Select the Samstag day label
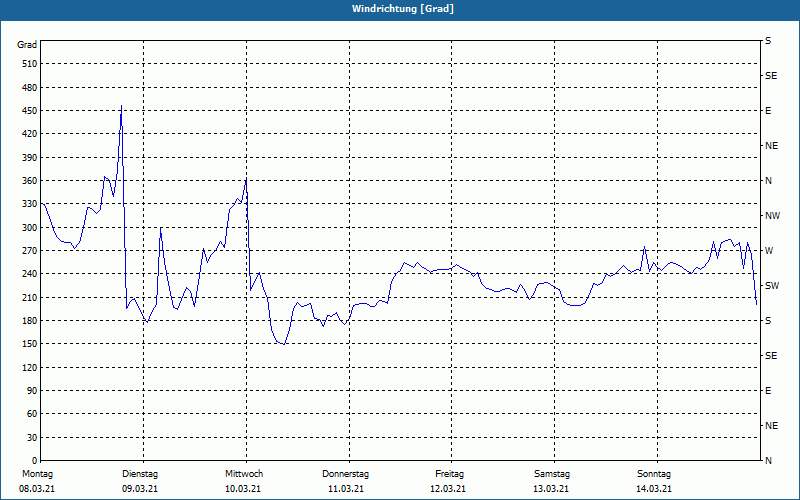Image resolution: width=800 pixels, height=500 pixels. click(552, 474)
